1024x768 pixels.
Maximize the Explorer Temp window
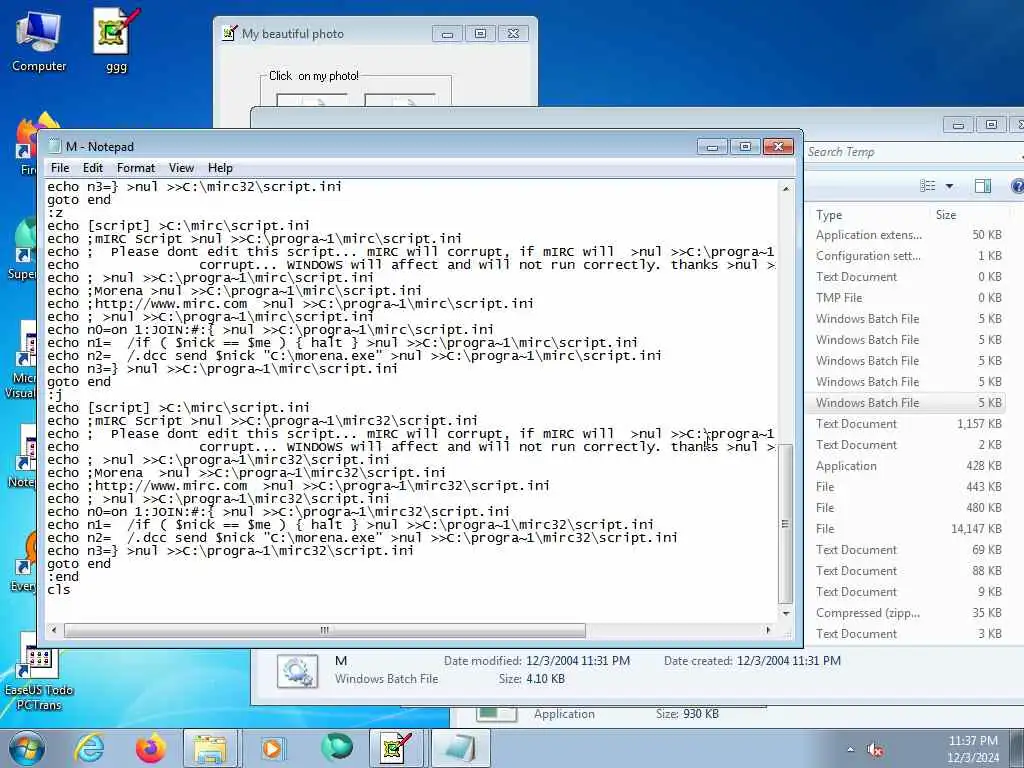[x=991, y=125]
